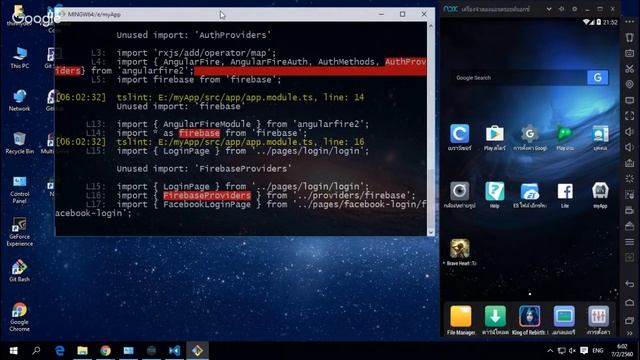The width and height of the screenshot is (640, 360).
Task: Click the Nox shake device tool
Action: [629, 38]
